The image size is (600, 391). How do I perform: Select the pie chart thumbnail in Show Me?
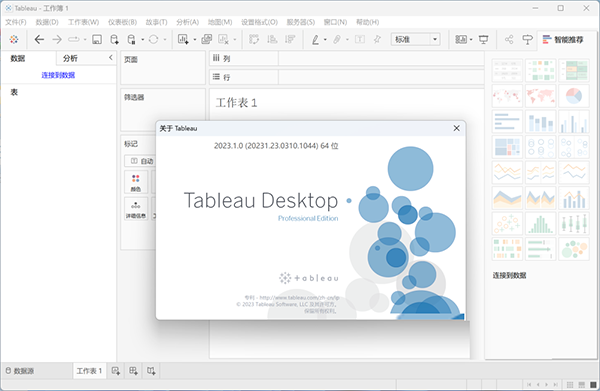coord(574,95)
